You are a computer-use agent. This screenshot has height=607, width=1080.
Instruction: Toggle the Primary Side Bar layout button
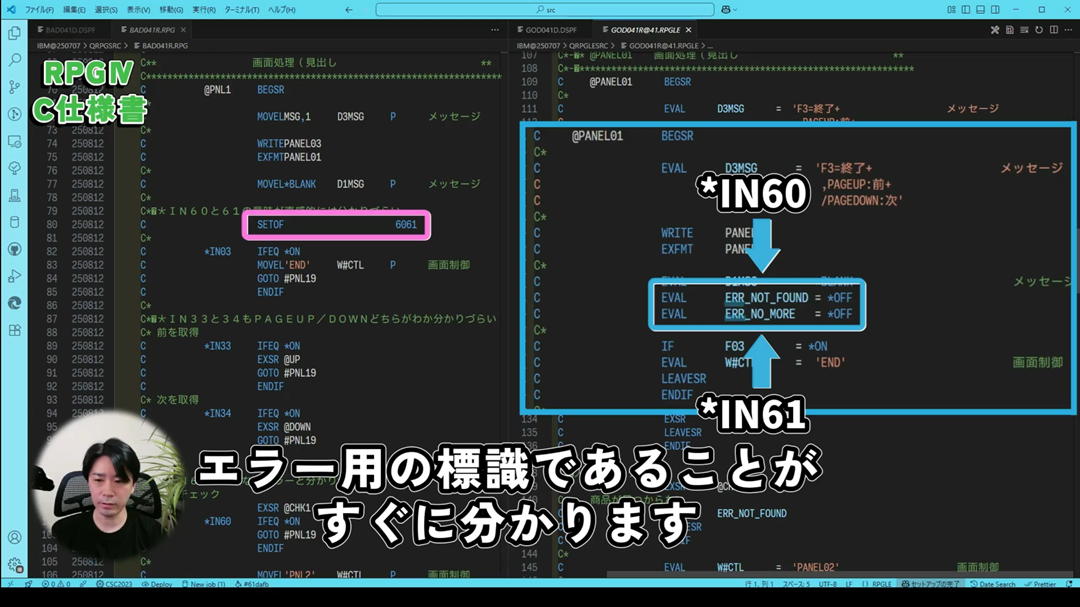coord(965,10)
